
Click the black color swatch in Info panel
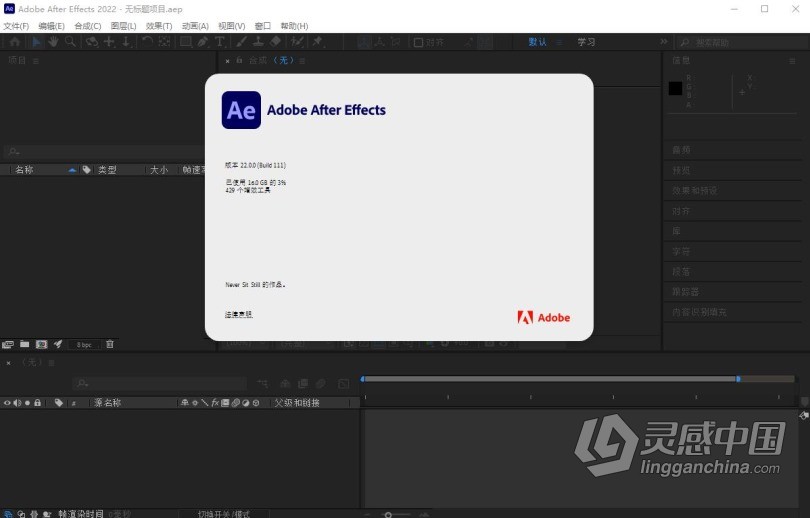(x=675, y=88)
